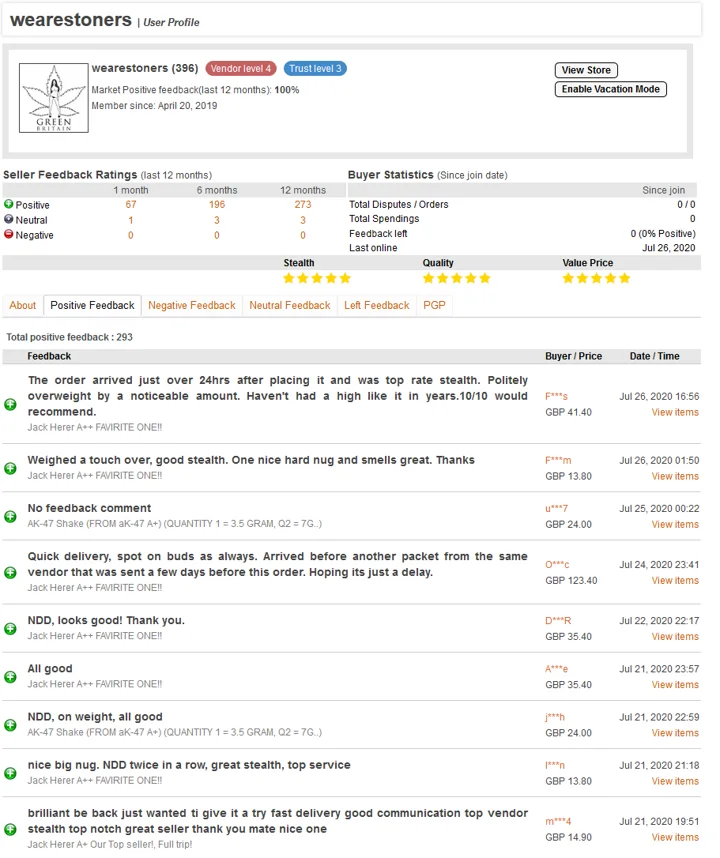Screen dimensions: 720x858
Task: Click positive icon beside 'brilliant be back' feedback
Action: [x=10, y=830]
